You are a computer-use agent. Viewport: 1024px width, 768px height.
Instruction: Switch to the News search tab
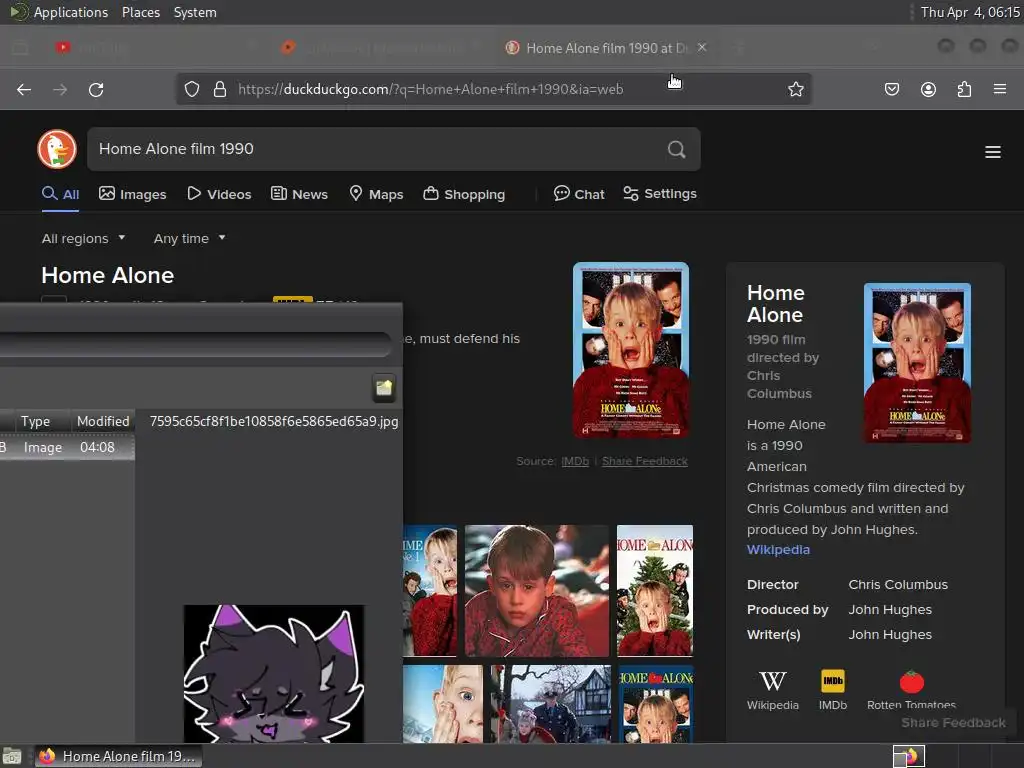(299, 194)
